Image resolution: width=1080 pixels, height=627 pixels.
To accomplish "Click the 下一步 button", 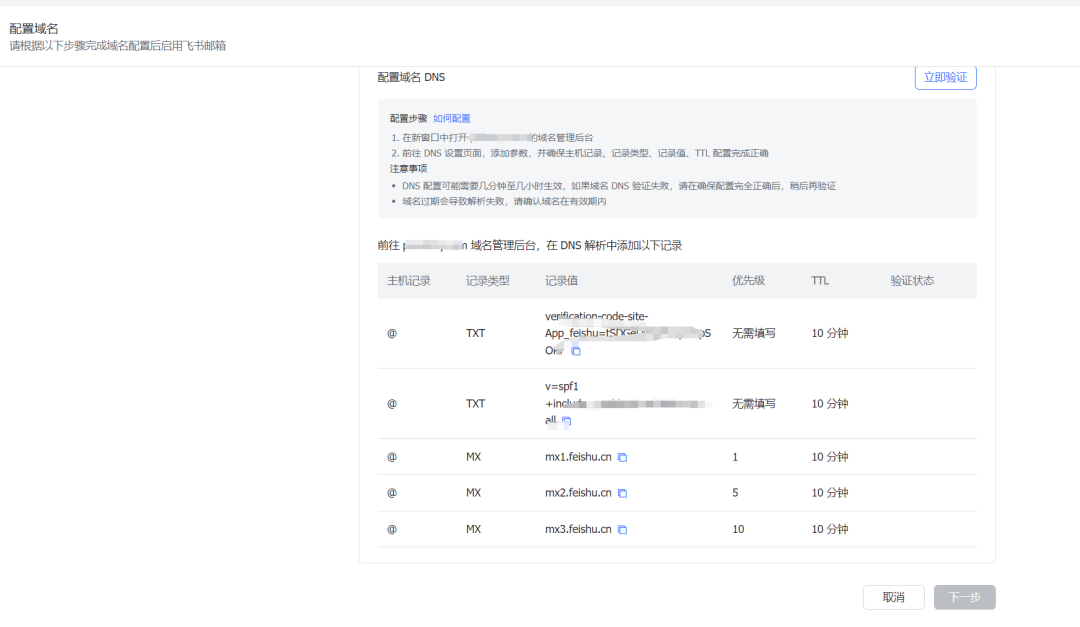I will [964, 597].
